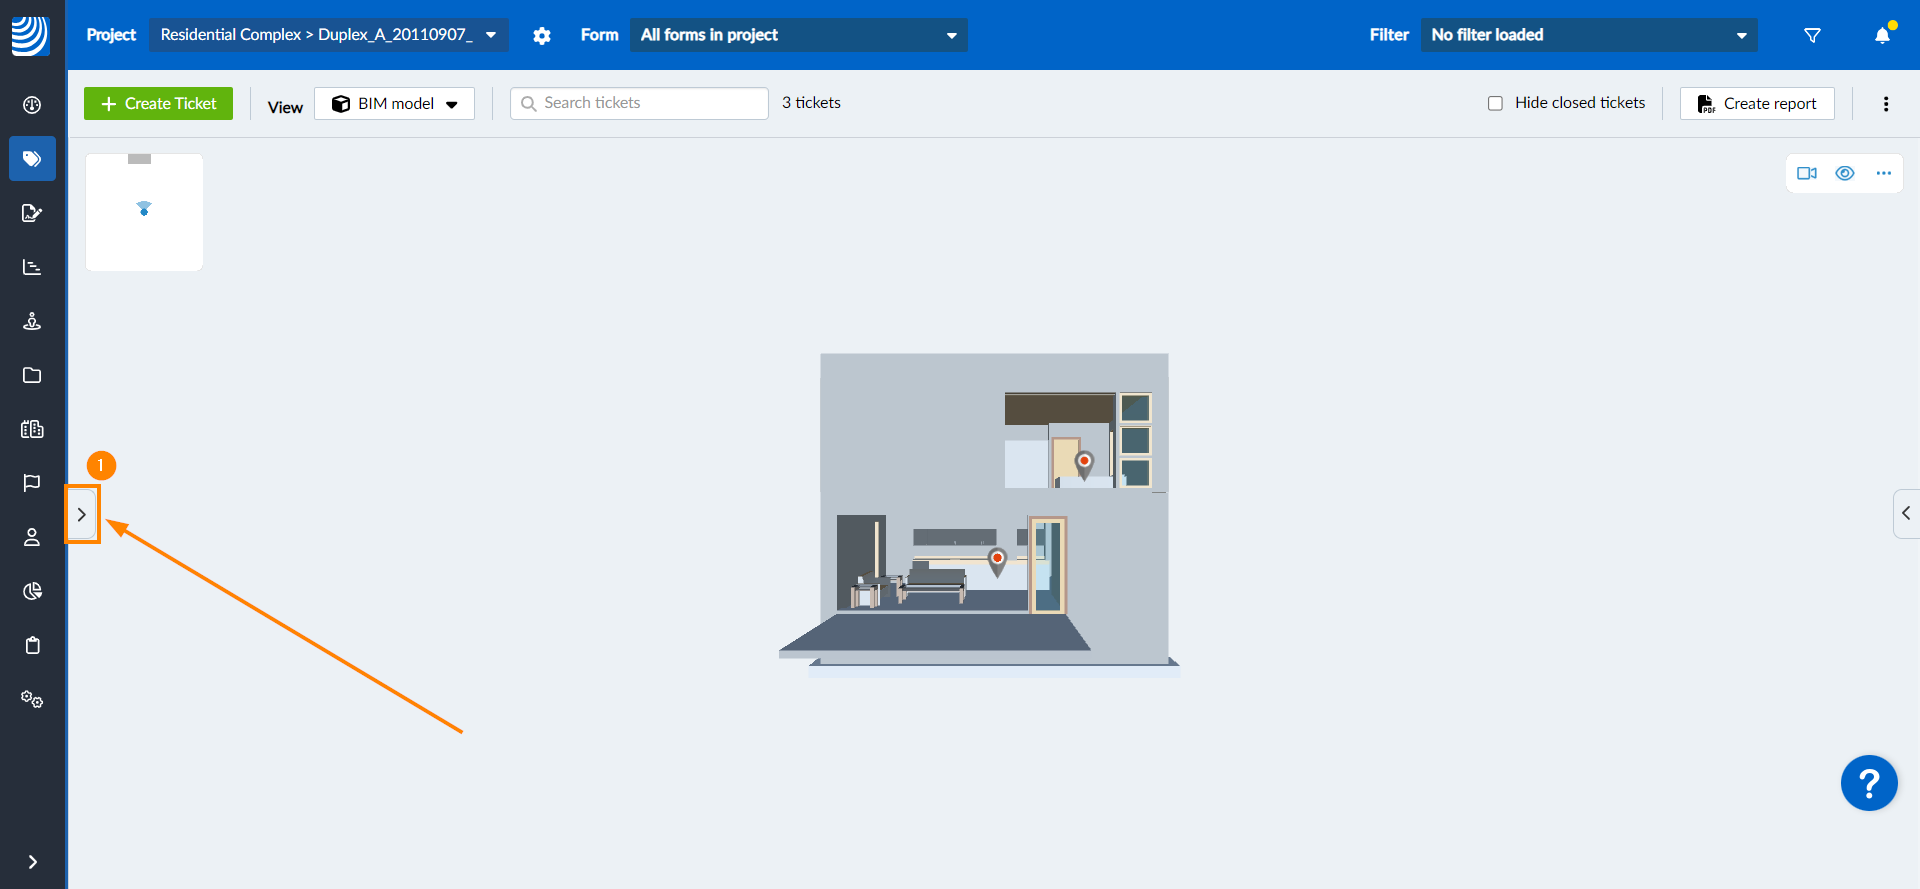Open the All forms in project dropdown
1920x889 pixels.
[x=798, y=35]
